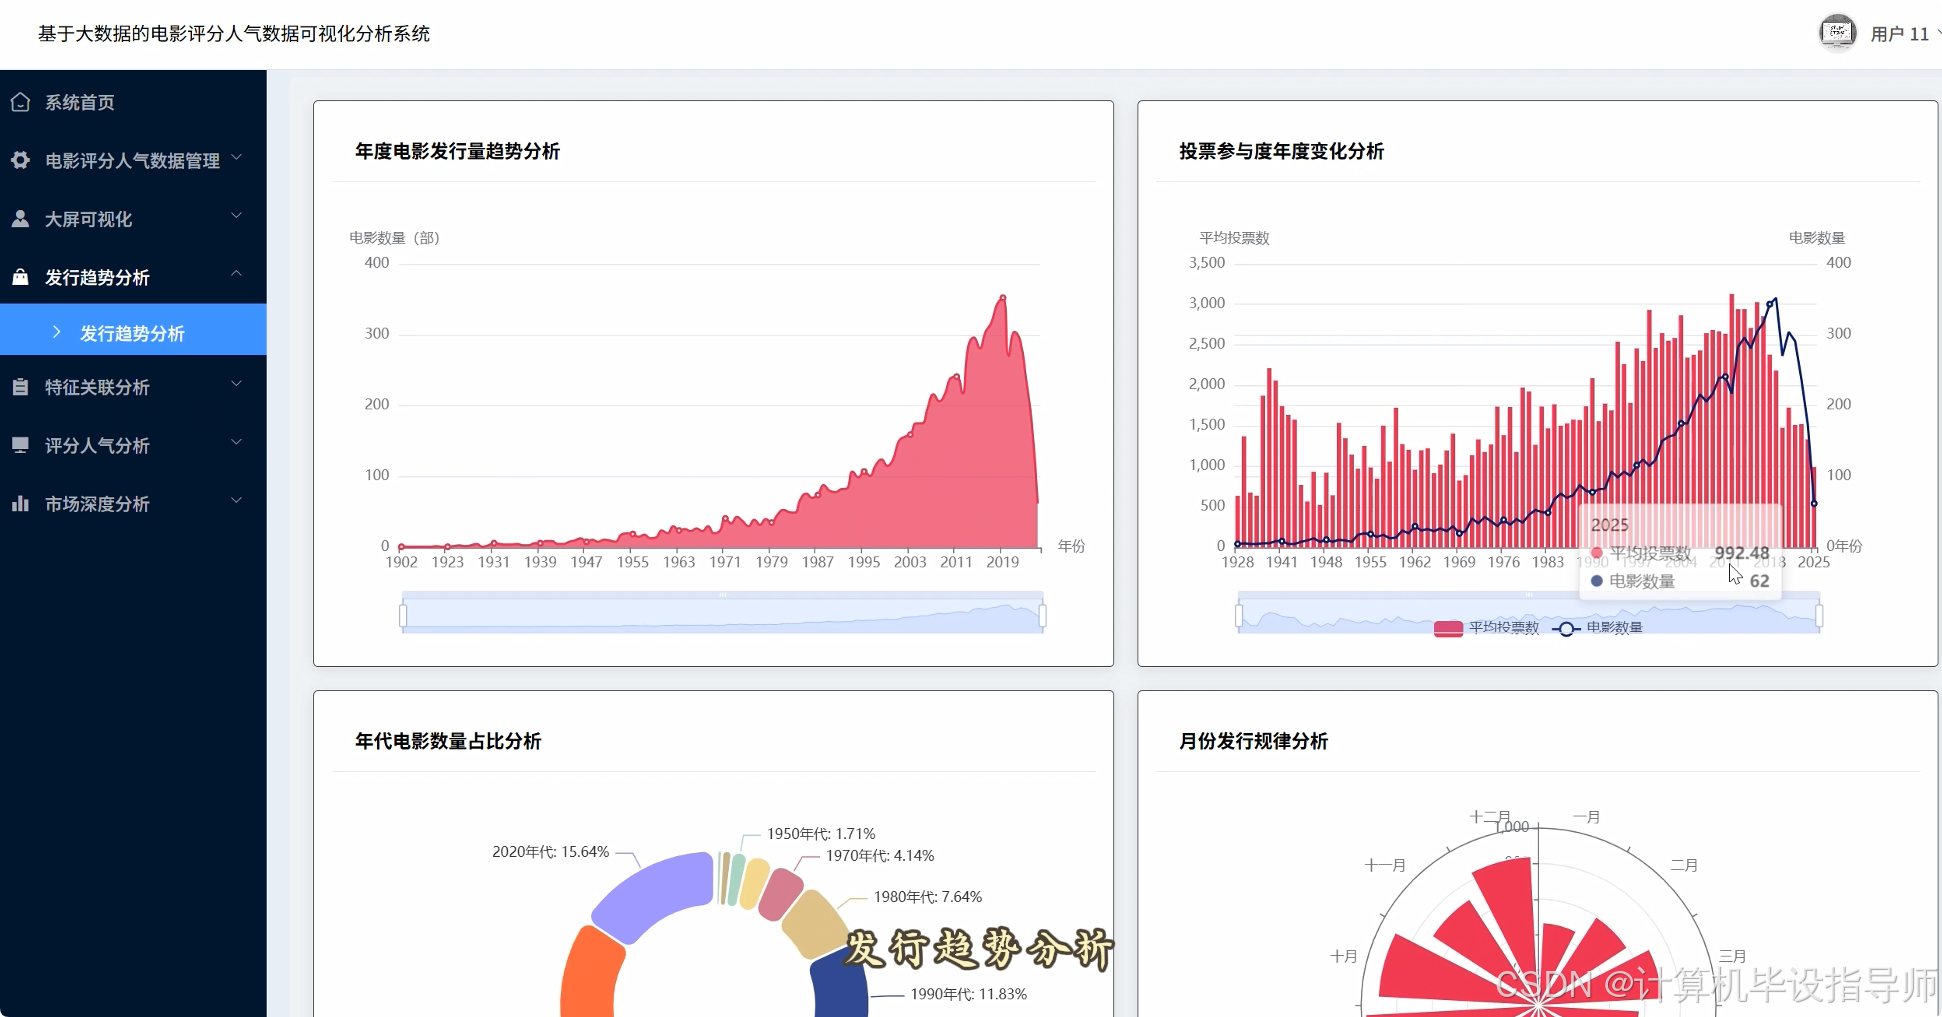Click the 十一月 label on polar chart
1942x1017 pixels.
1385,865
